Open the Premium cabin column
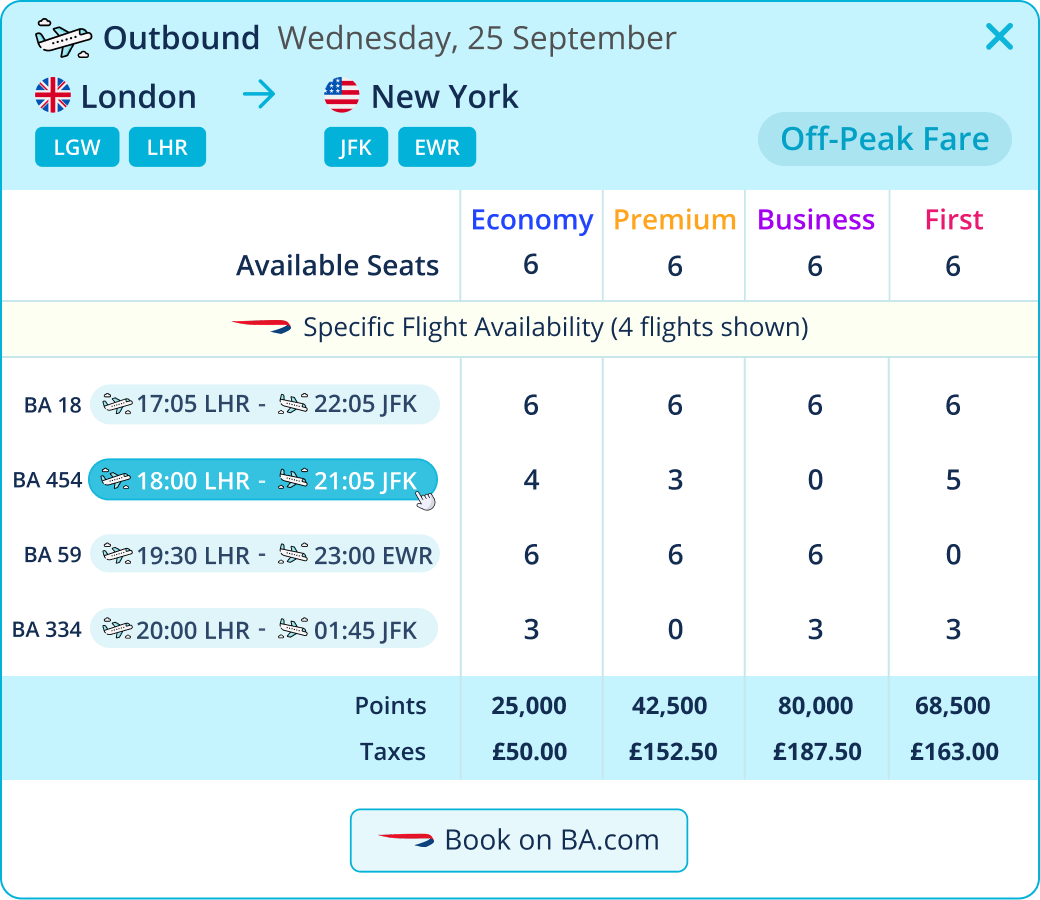Screen dimensions: 1040x900 coord(674,220)
